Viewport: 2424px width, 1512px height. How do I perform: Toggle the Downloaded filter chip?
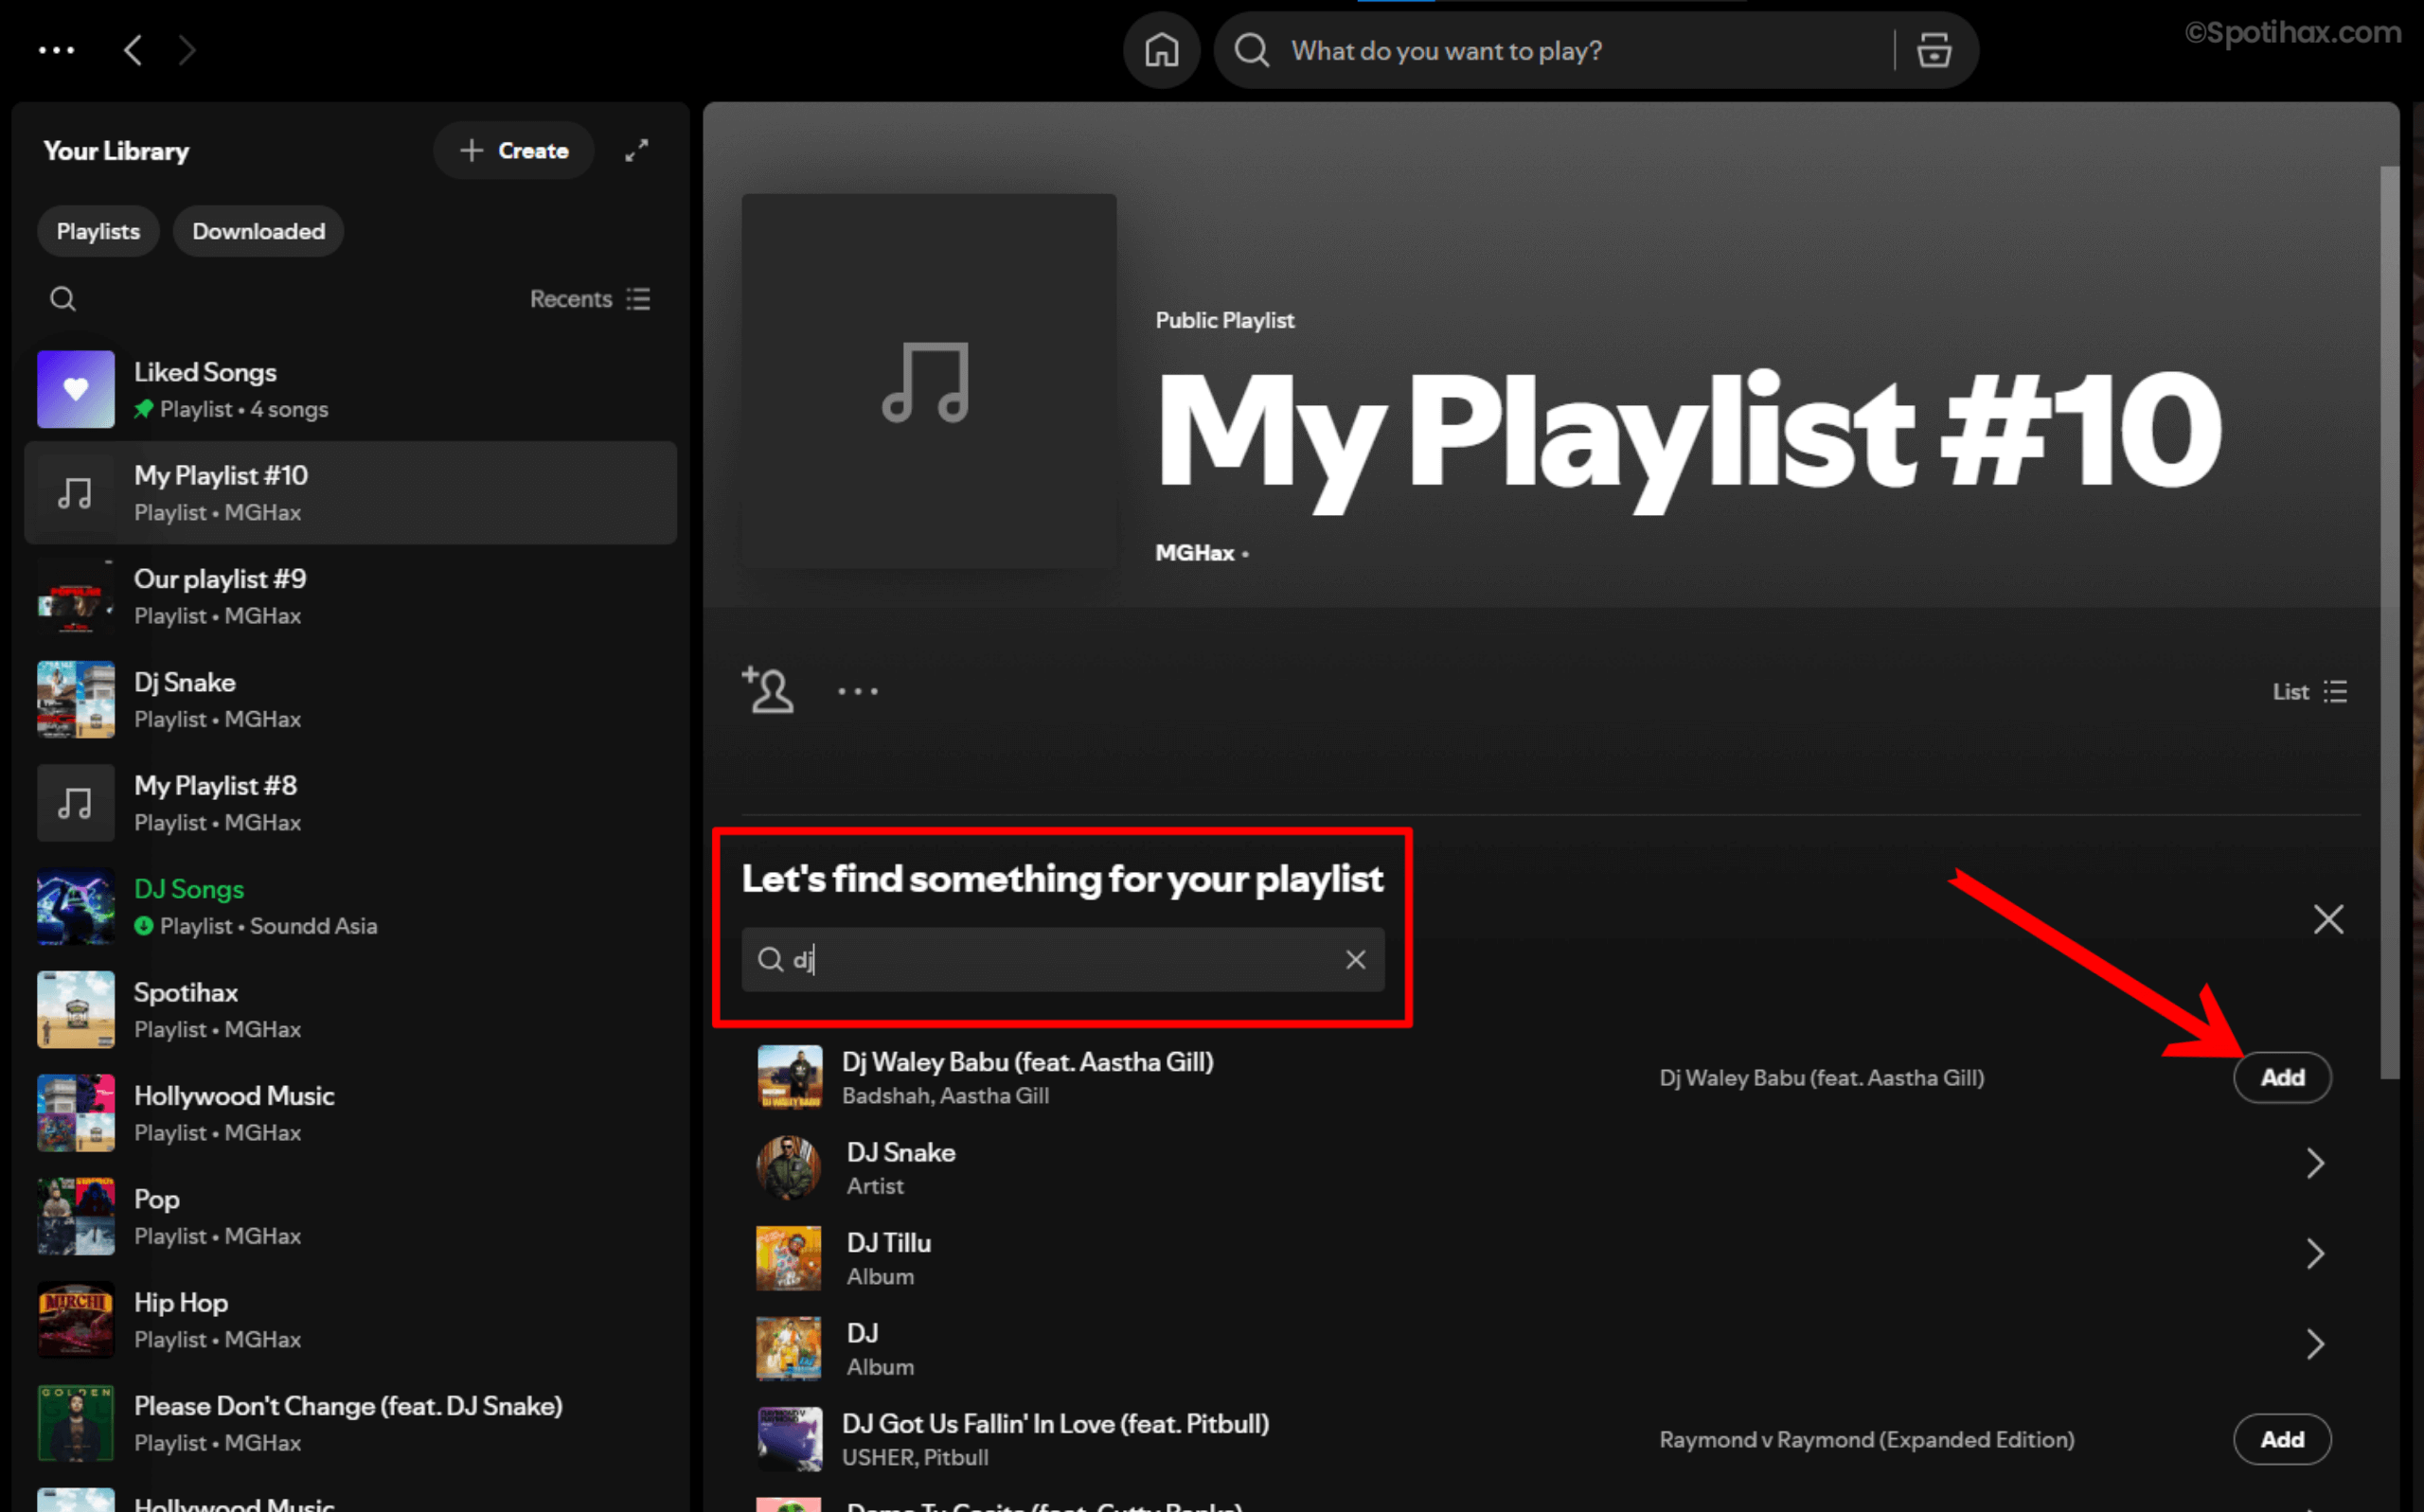coord(258,231)
